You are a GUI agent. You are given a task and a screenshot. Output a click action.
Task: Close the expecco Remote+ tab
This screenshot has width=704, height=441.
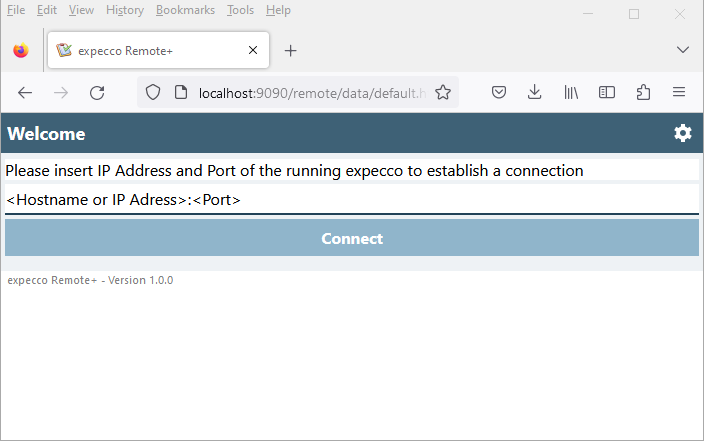click(x=253, y=50)
